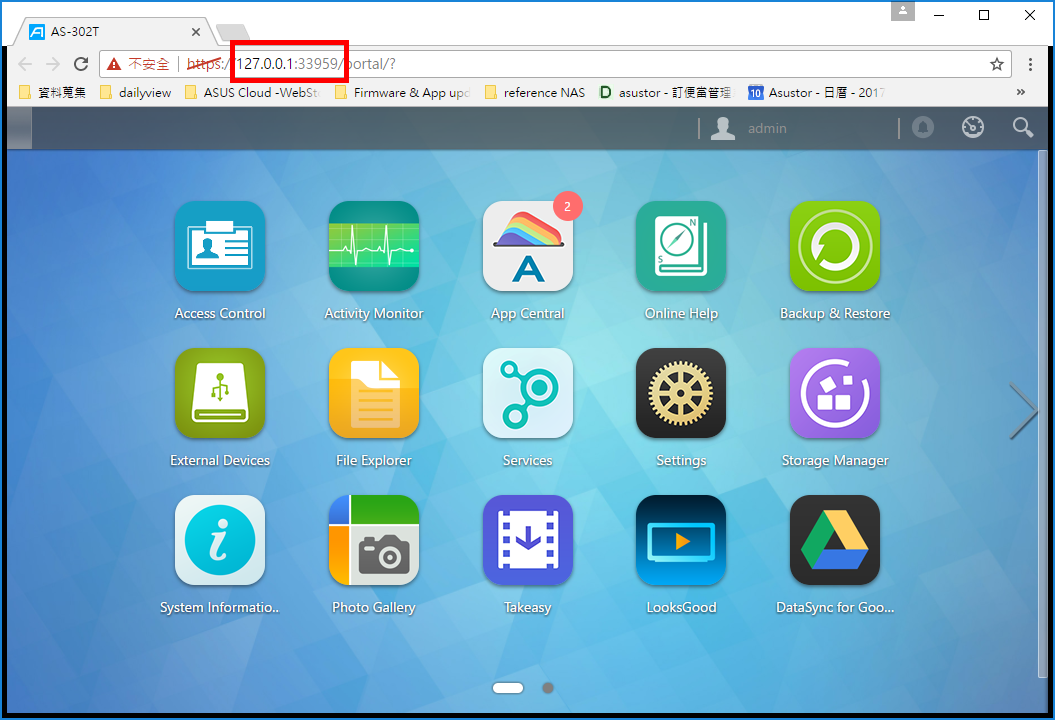Open the Firmware & App bookmark folder

pos(402,92)
